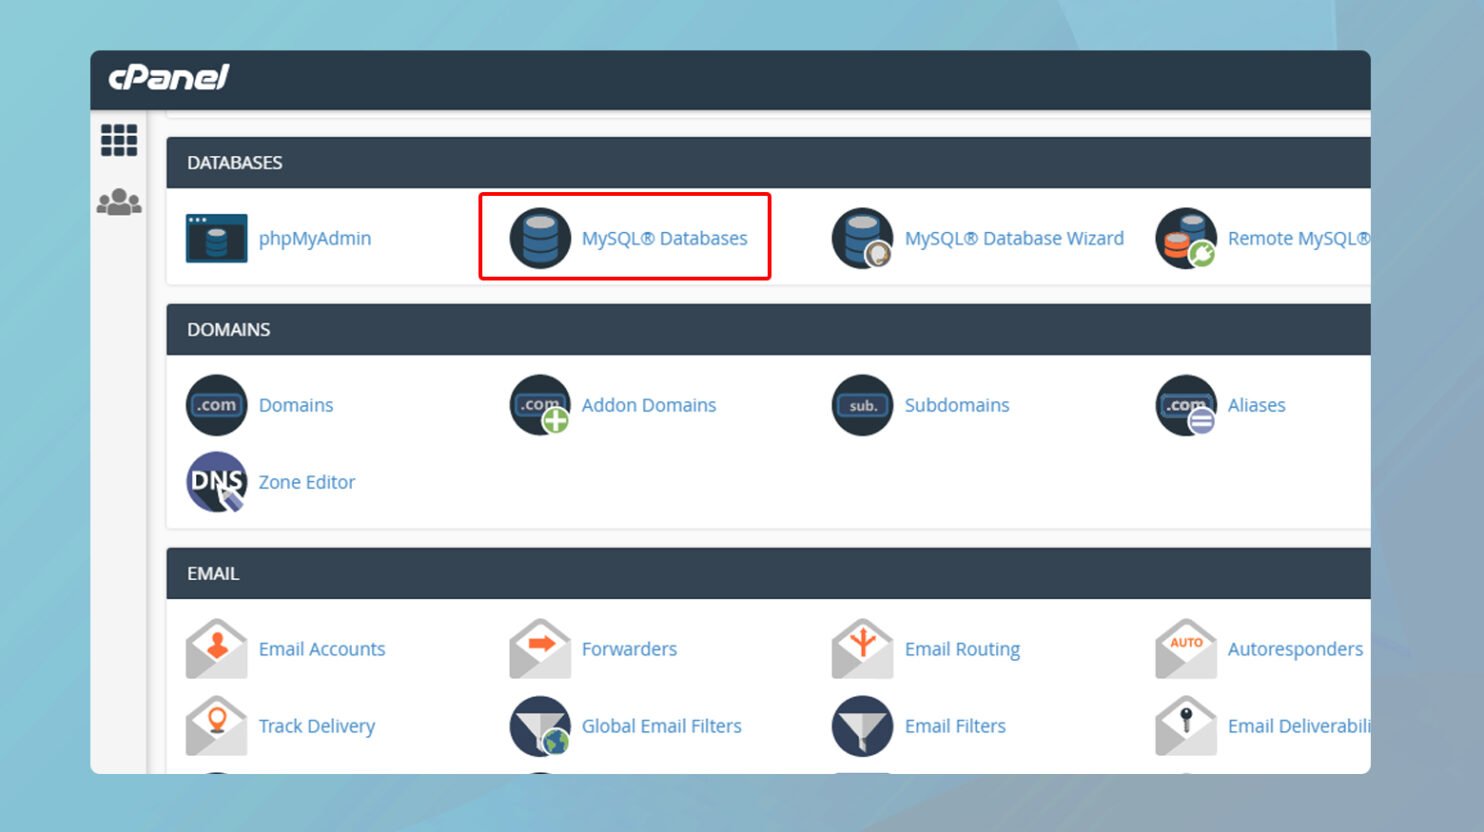Image resolution: width=1484 pixels, height=832 pixels.
Task: Click the Aliases icon
Action: click(x=1186, y=405)
